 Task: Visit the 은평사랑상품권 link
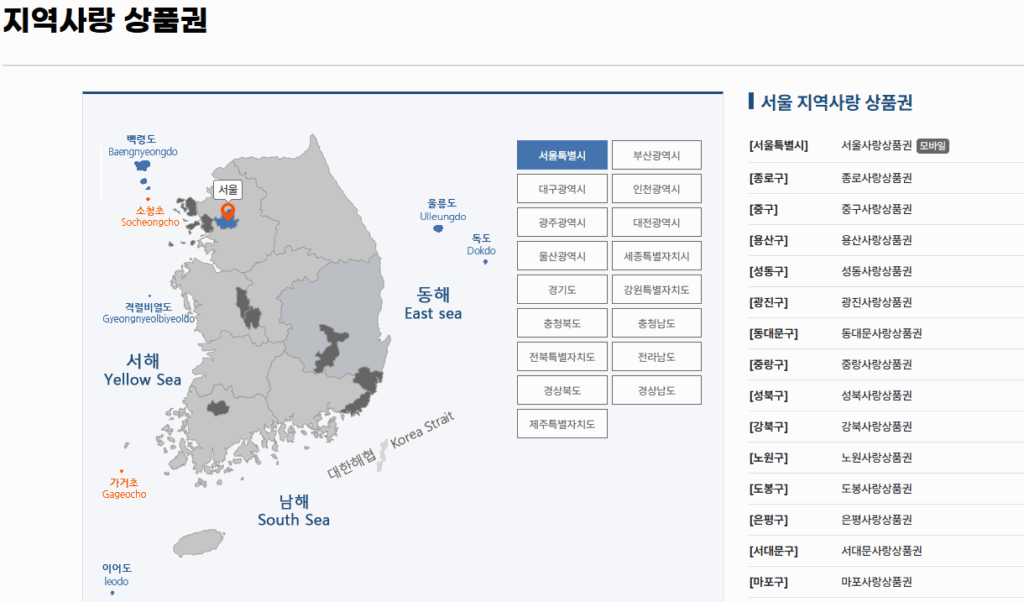coord(876,520)
